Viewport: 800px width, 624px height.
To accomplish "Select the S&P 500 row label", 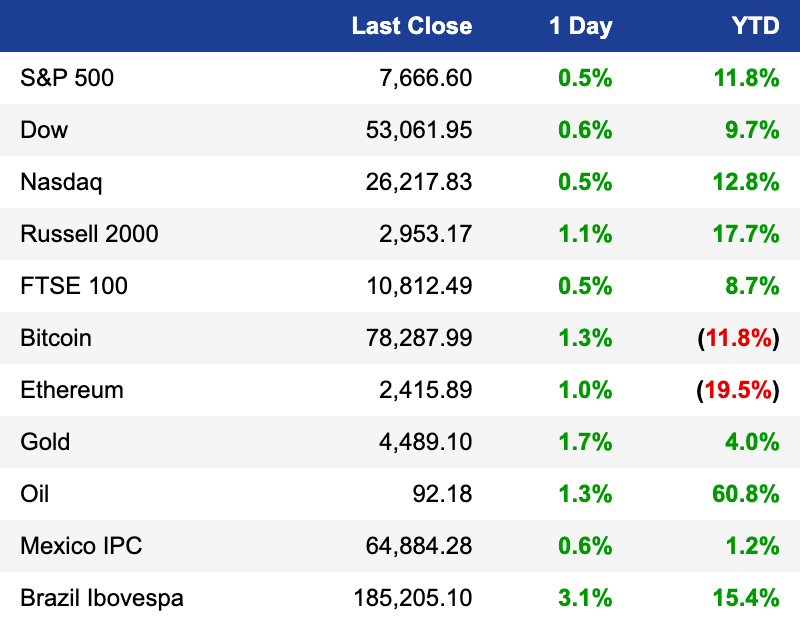I will (67, 78).
